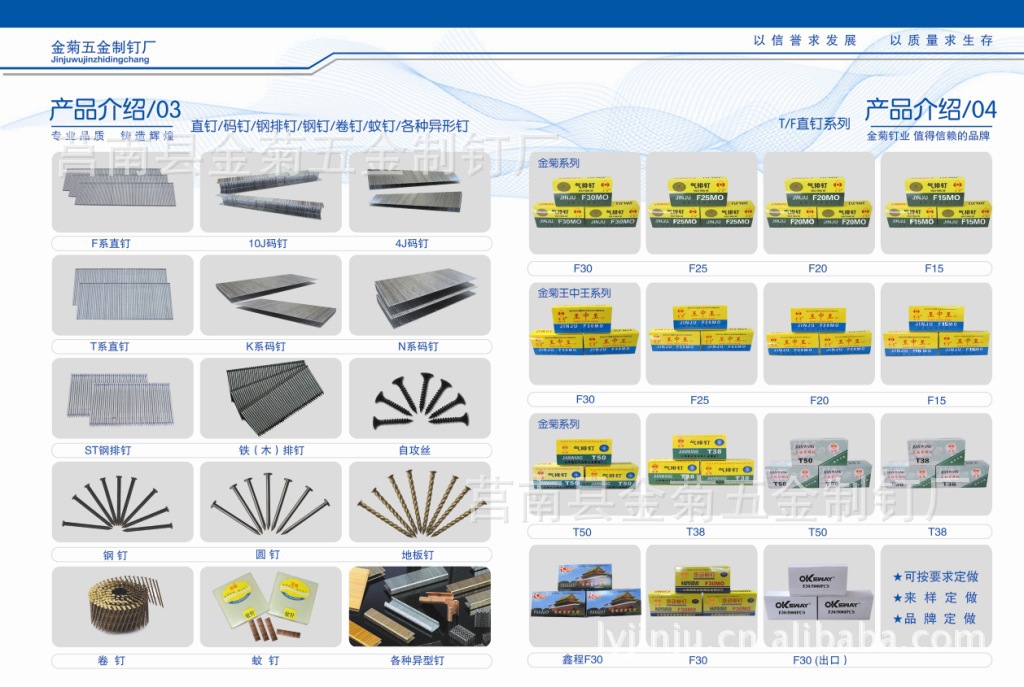
Task: Click the ★品牌定做 line
Action: click(935, 618)
